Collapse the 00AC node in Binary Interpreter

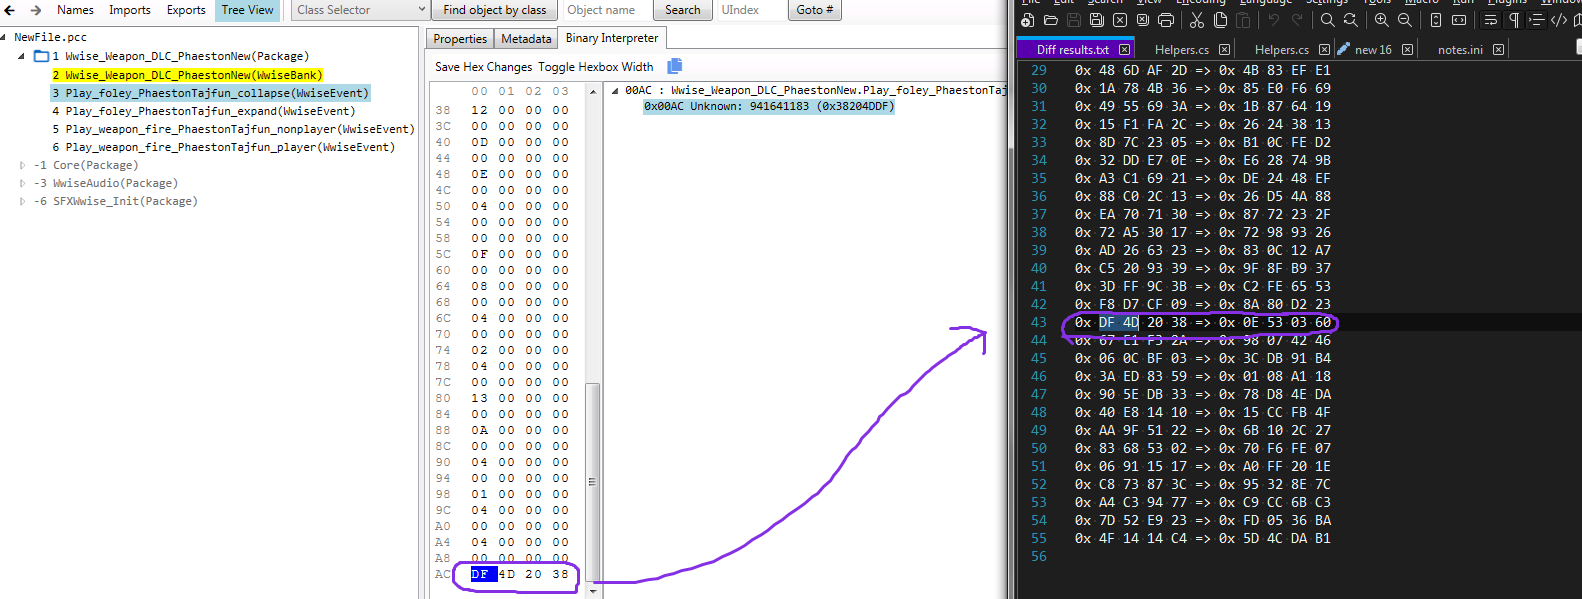(x=615, y=90)
